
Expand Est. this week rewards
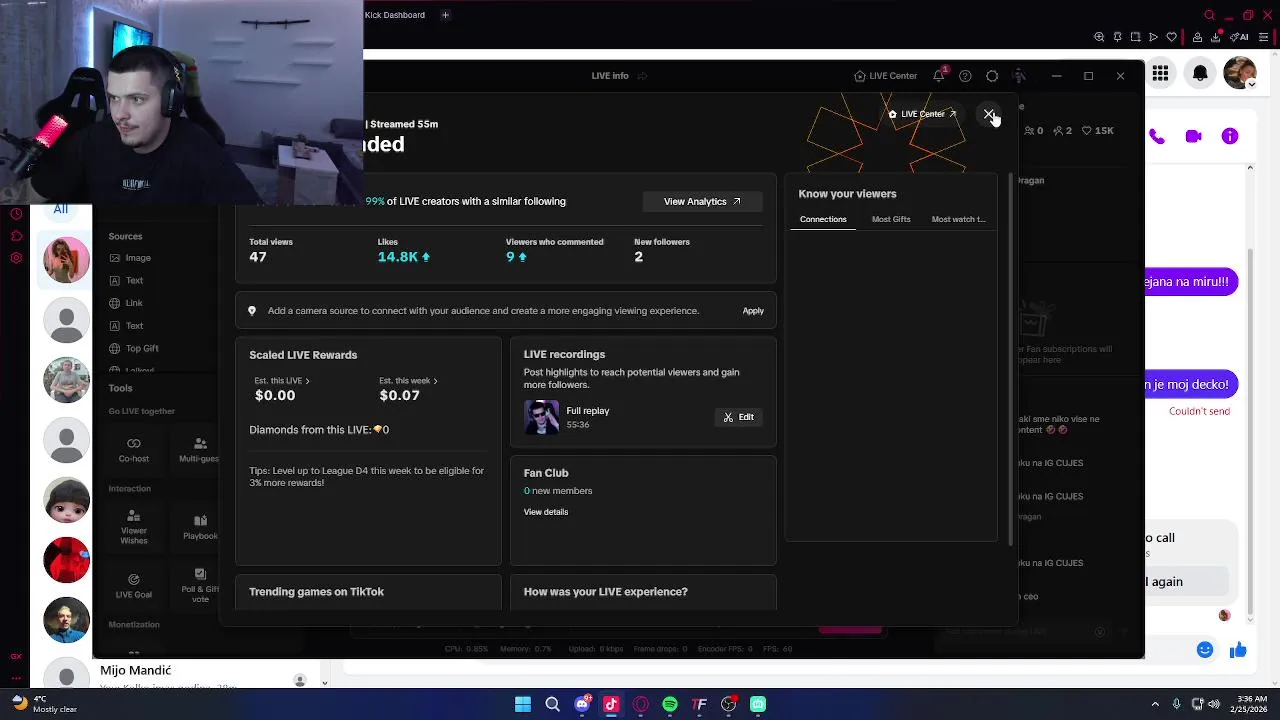[408, 381]
